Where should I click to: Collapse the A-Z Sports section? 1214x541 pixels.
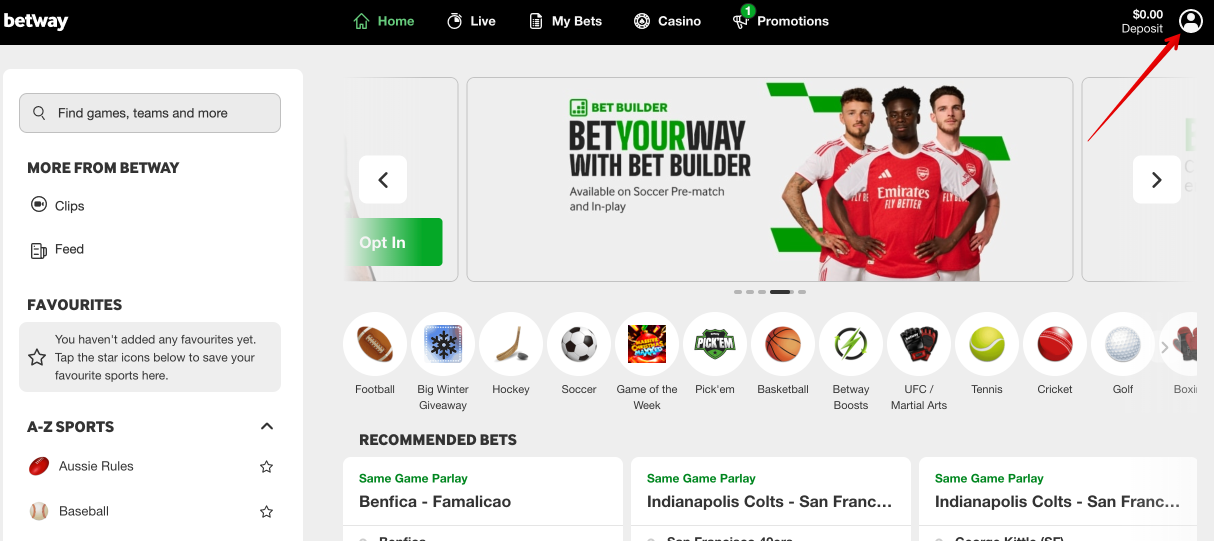[x=267, y=427]
